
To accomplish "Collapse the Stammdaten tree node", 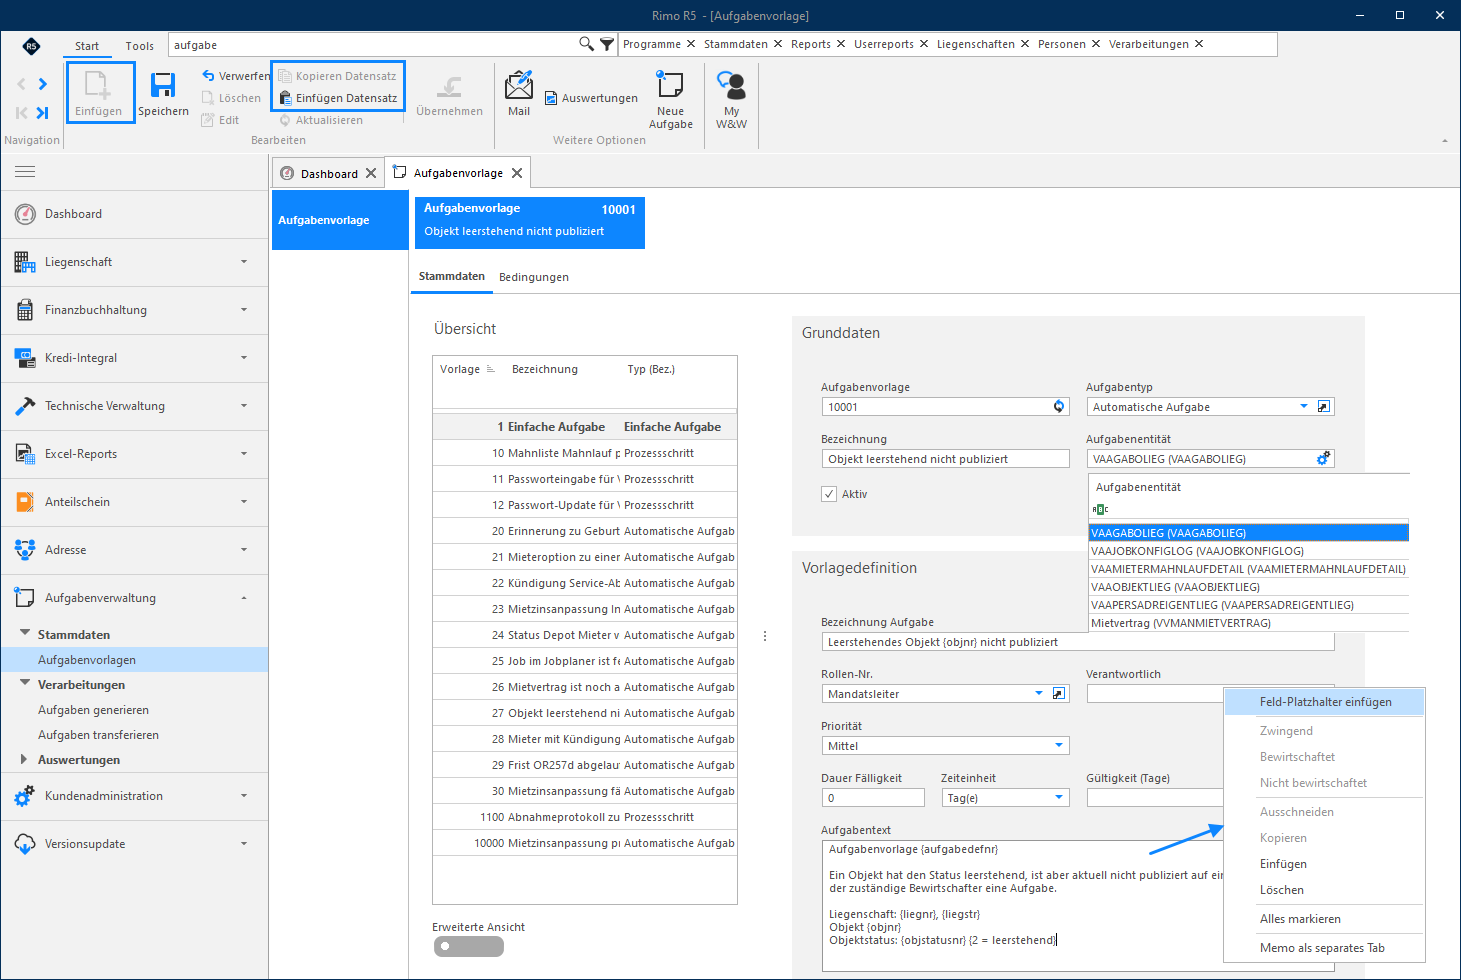I will [25, 633].
